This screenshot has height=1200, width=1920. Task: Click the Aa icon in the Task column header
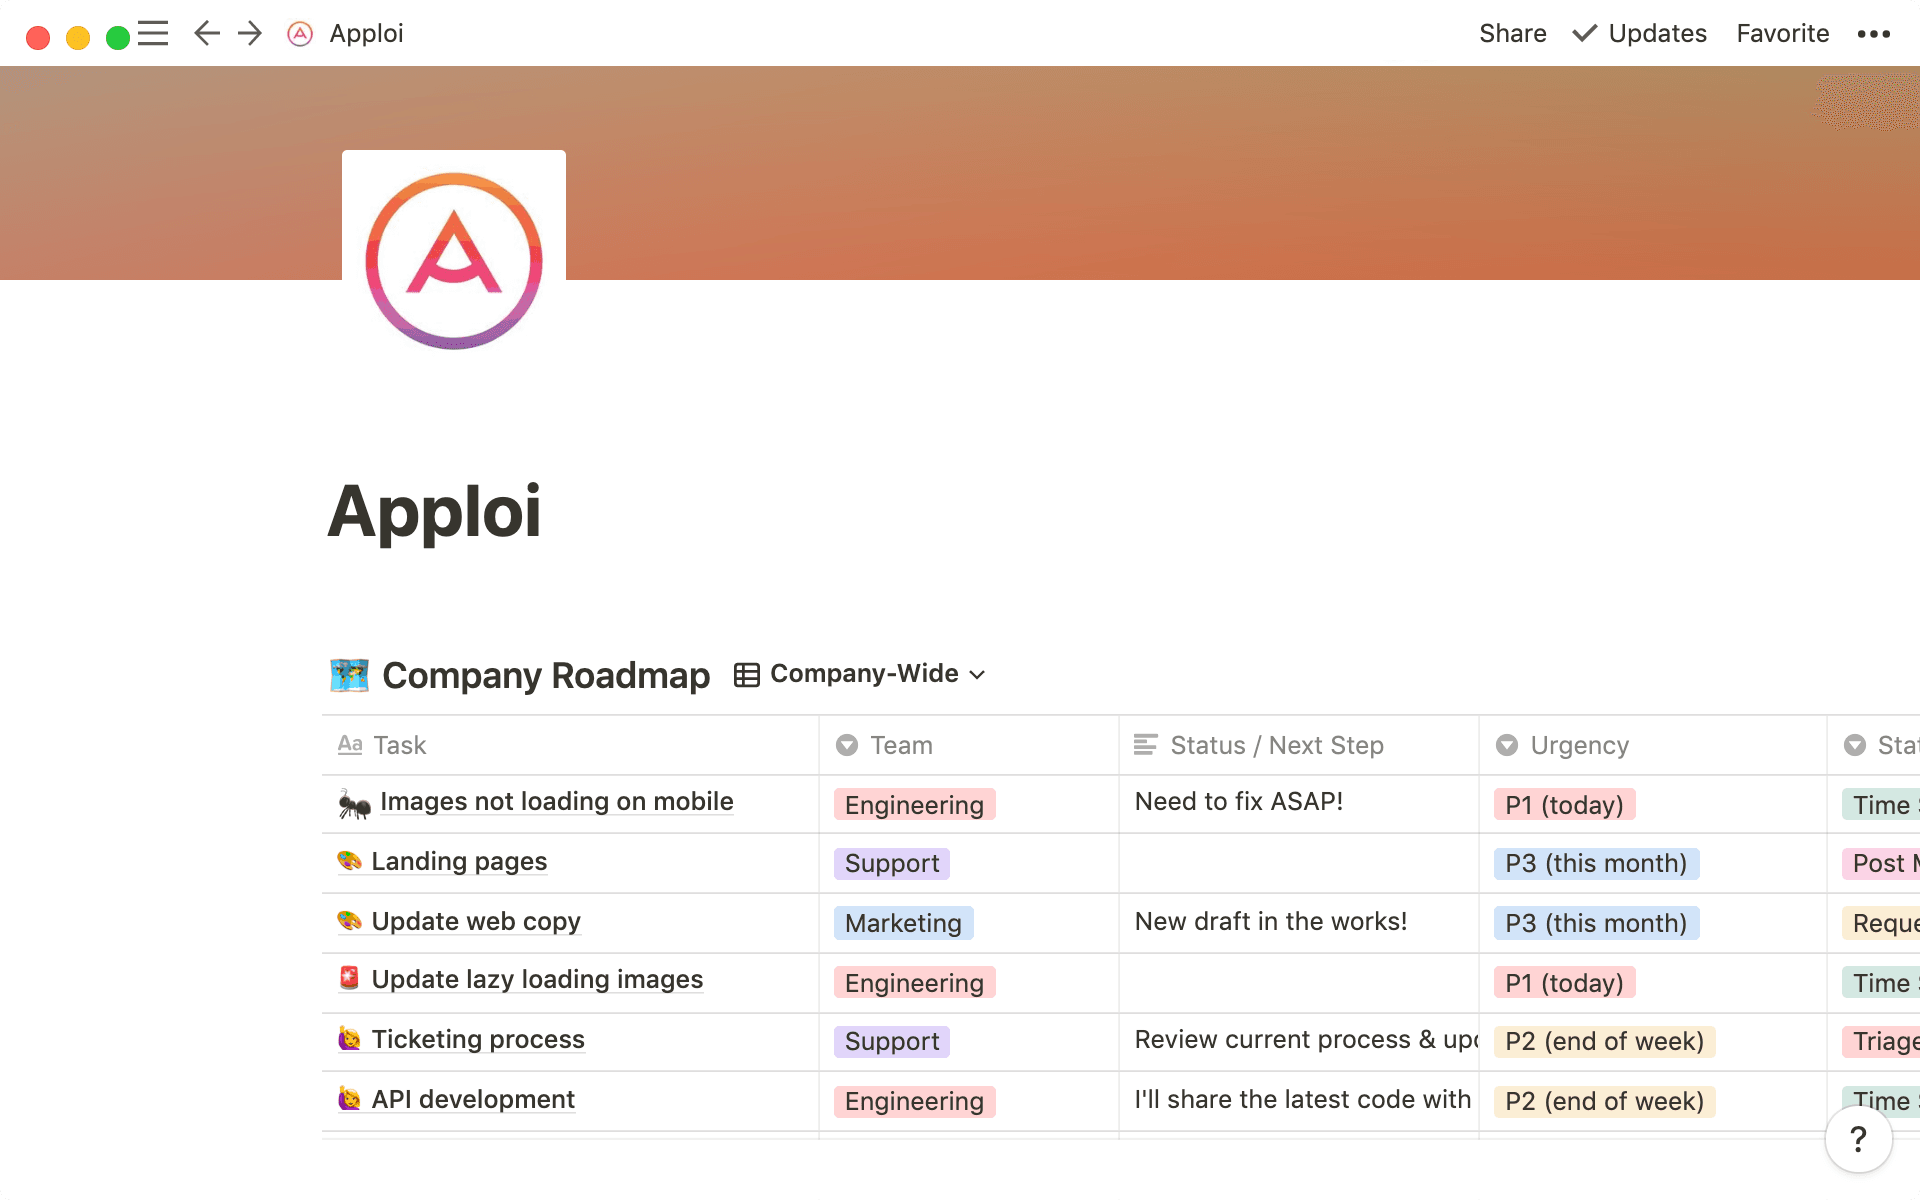[x=349, y=744]
